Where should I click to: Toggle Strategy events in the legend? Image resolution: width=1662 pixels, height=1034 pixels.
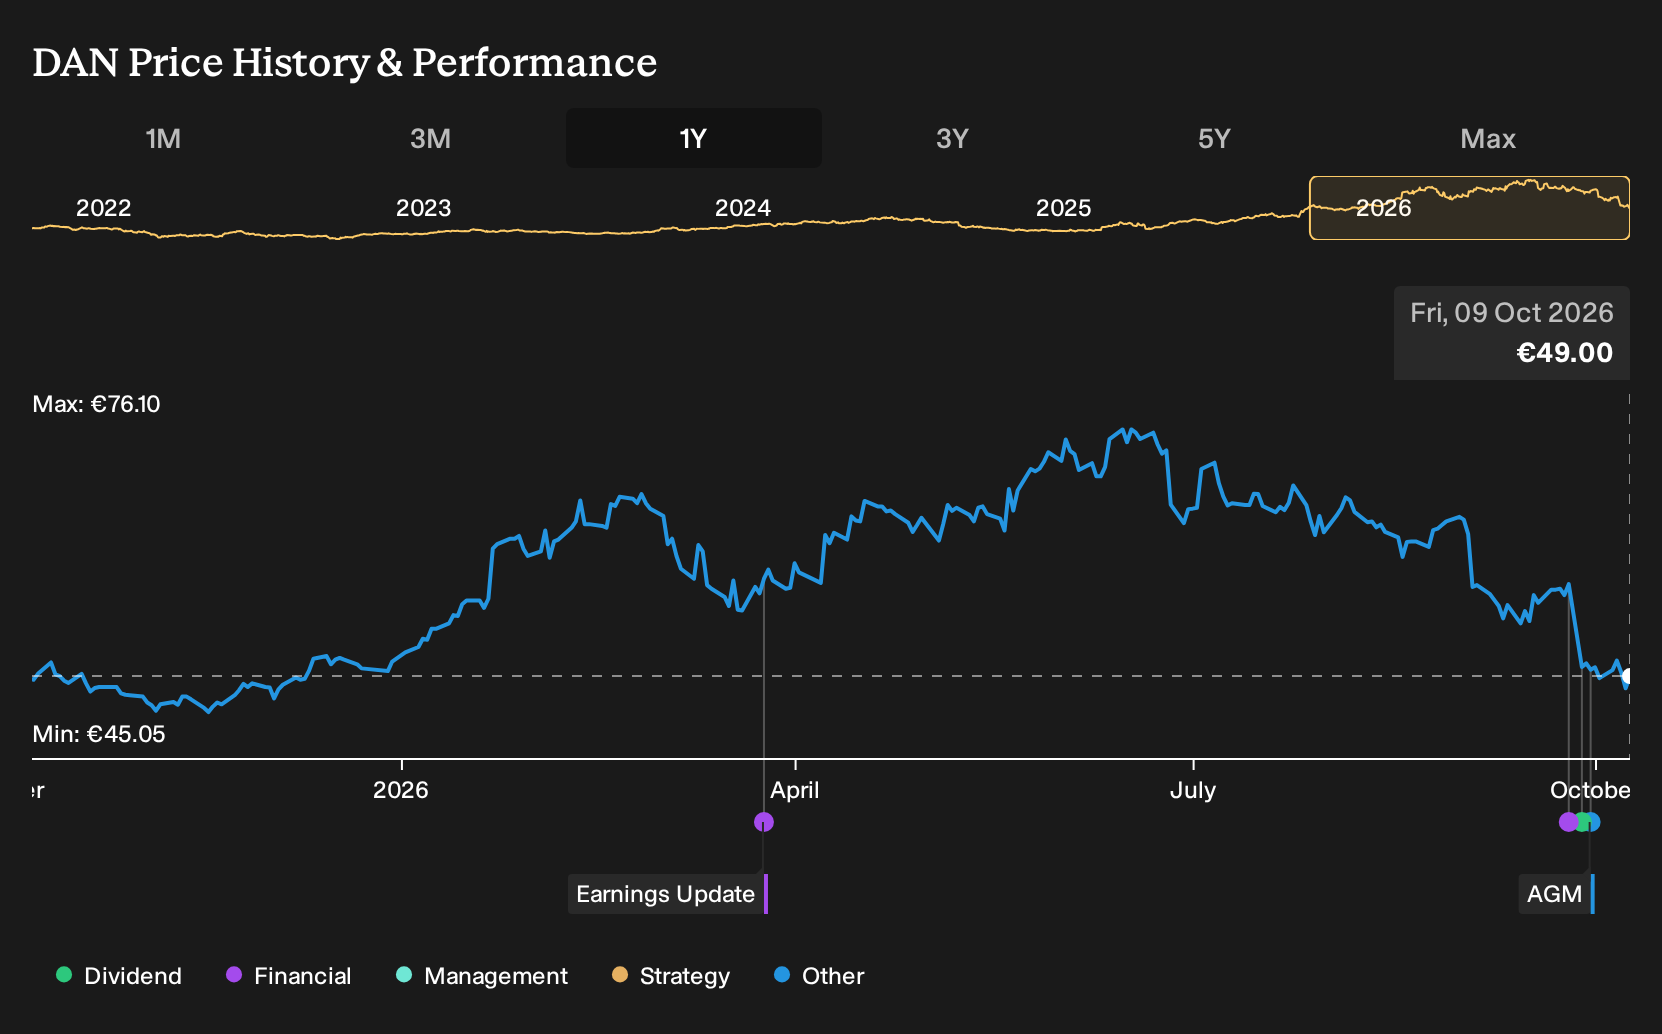(671, 975)
